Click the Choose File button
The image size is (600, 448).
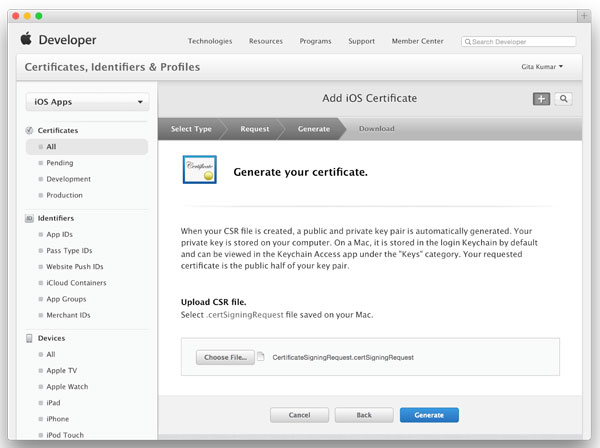pos(225,357)
